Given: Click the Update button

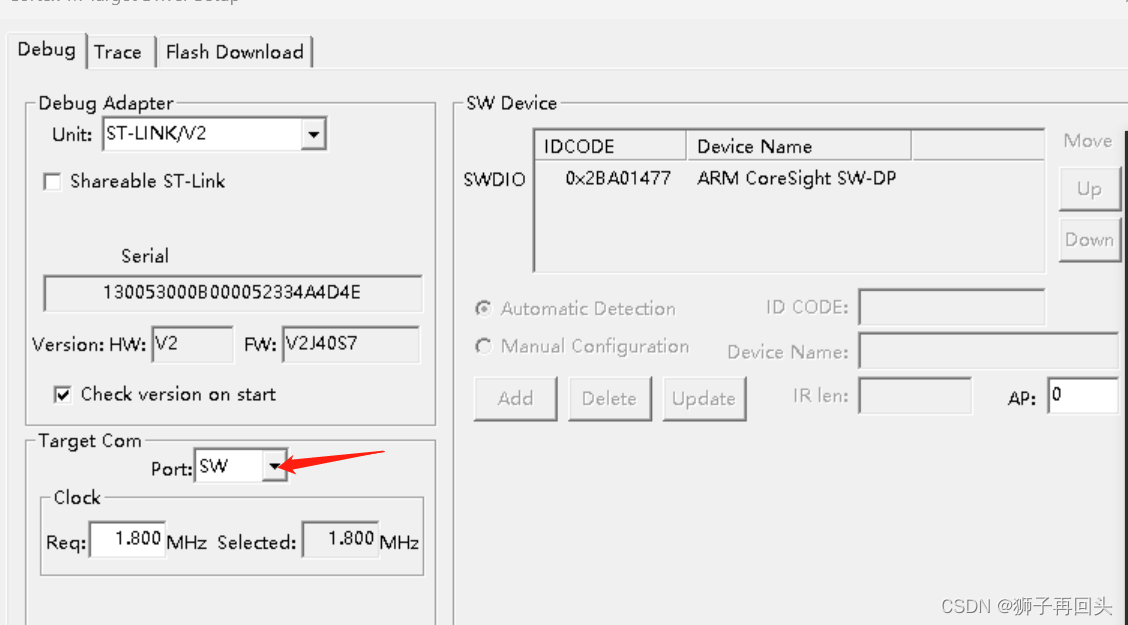Looking at the screenshot, I should (704, 398).
